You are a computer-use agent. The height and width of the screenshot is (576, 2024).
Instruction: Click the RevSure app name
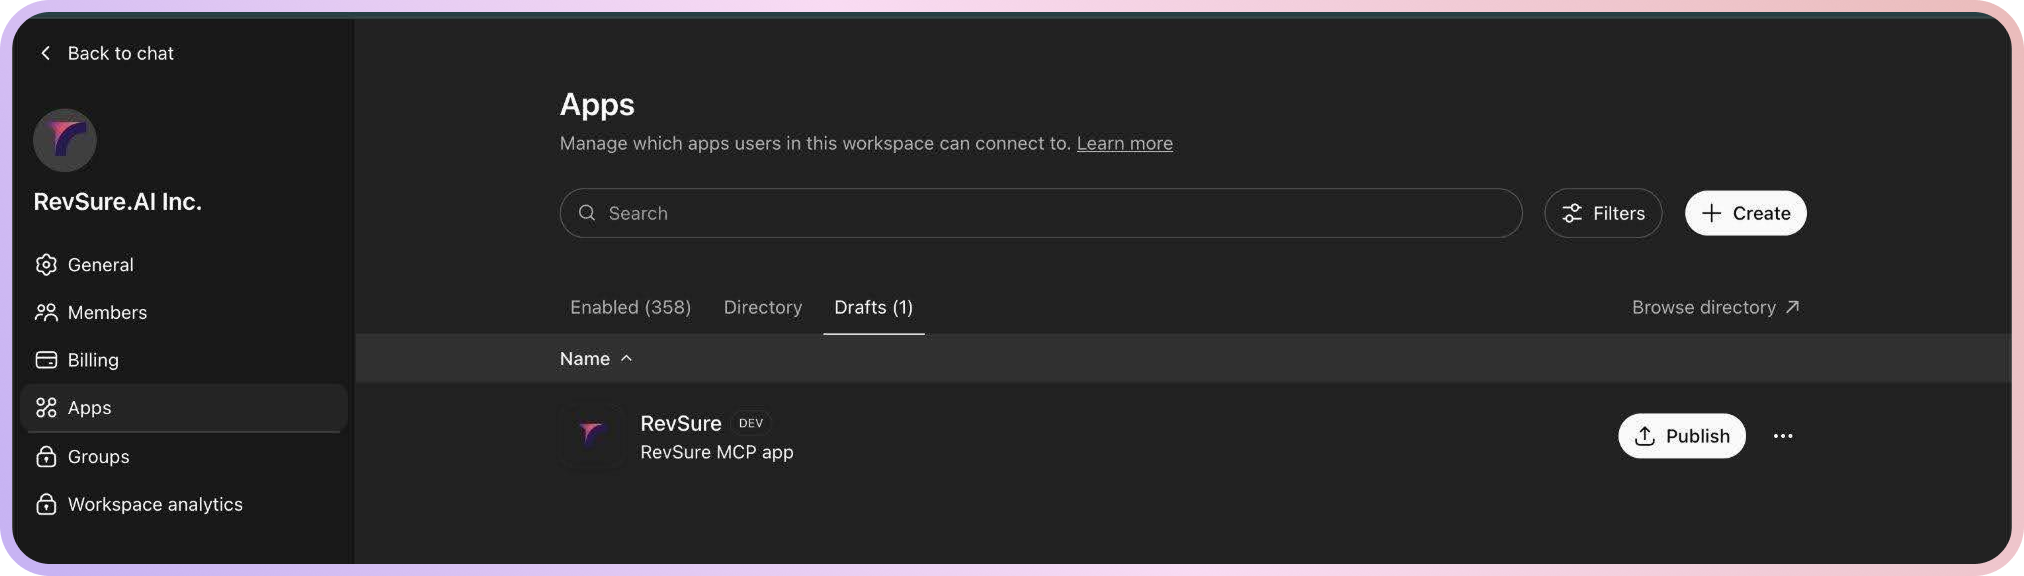pyautogui.click(x=680, y=423)
